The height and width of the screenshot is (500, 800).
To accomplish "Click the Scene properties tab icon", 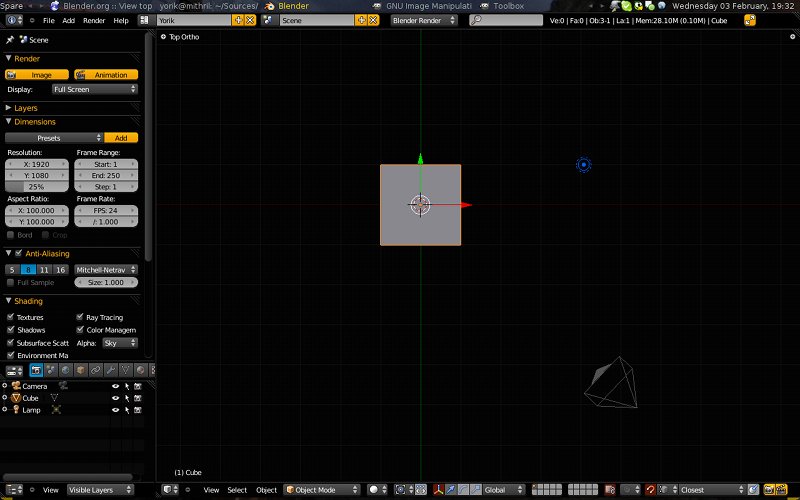I will pyautogui.click(x=51, y=370).
